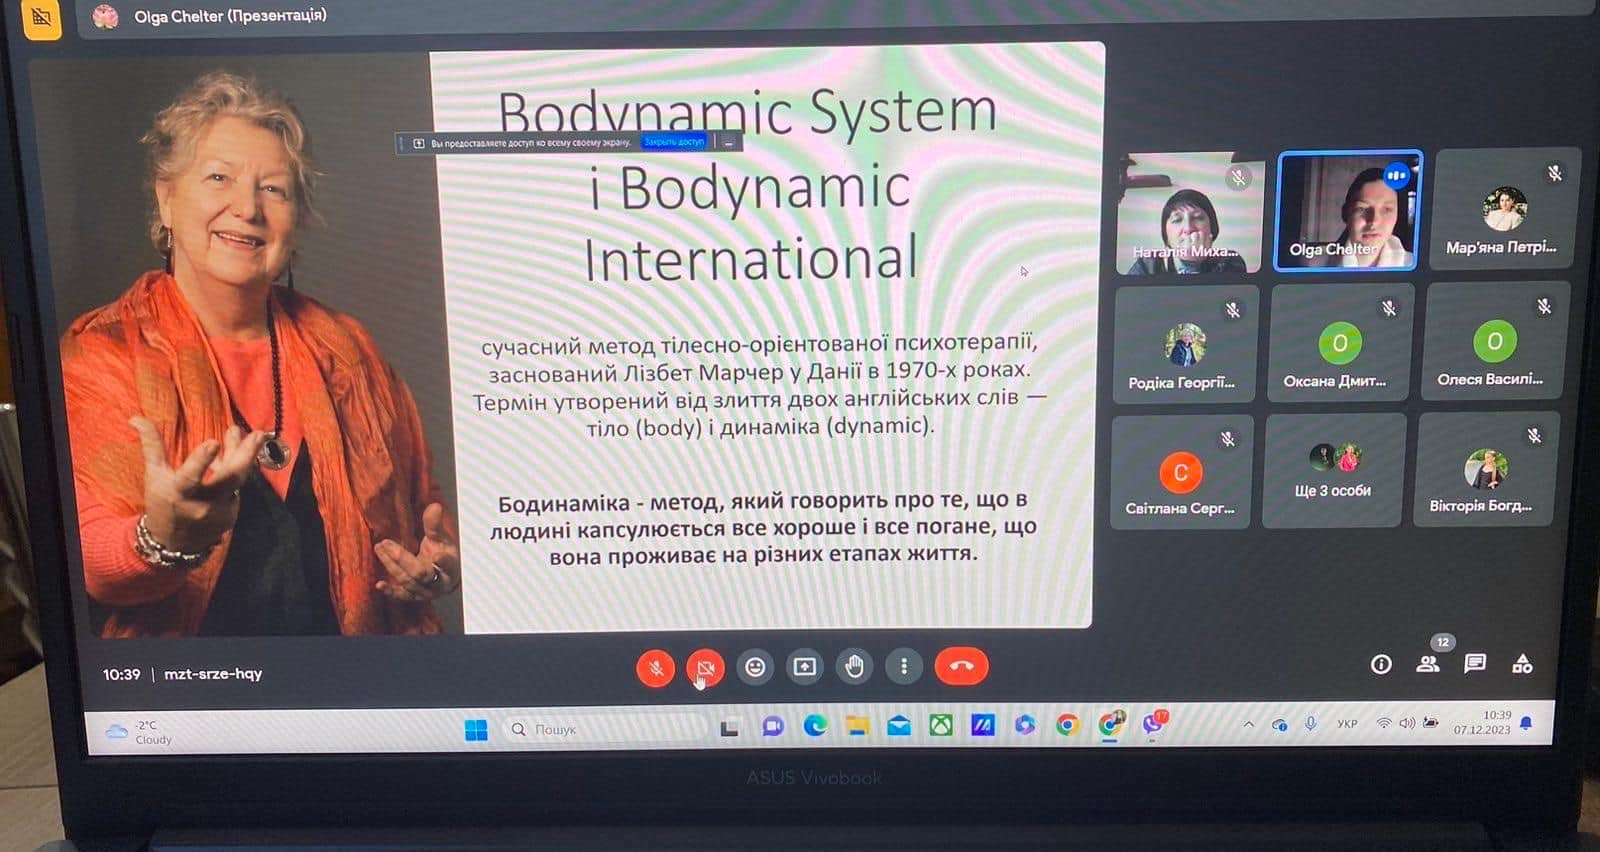Open more options three-dot menu

tap(904, 666)
